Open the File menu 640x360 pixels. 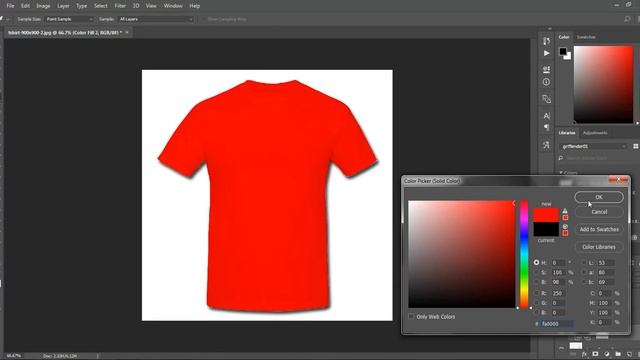(x=10, y=6)
